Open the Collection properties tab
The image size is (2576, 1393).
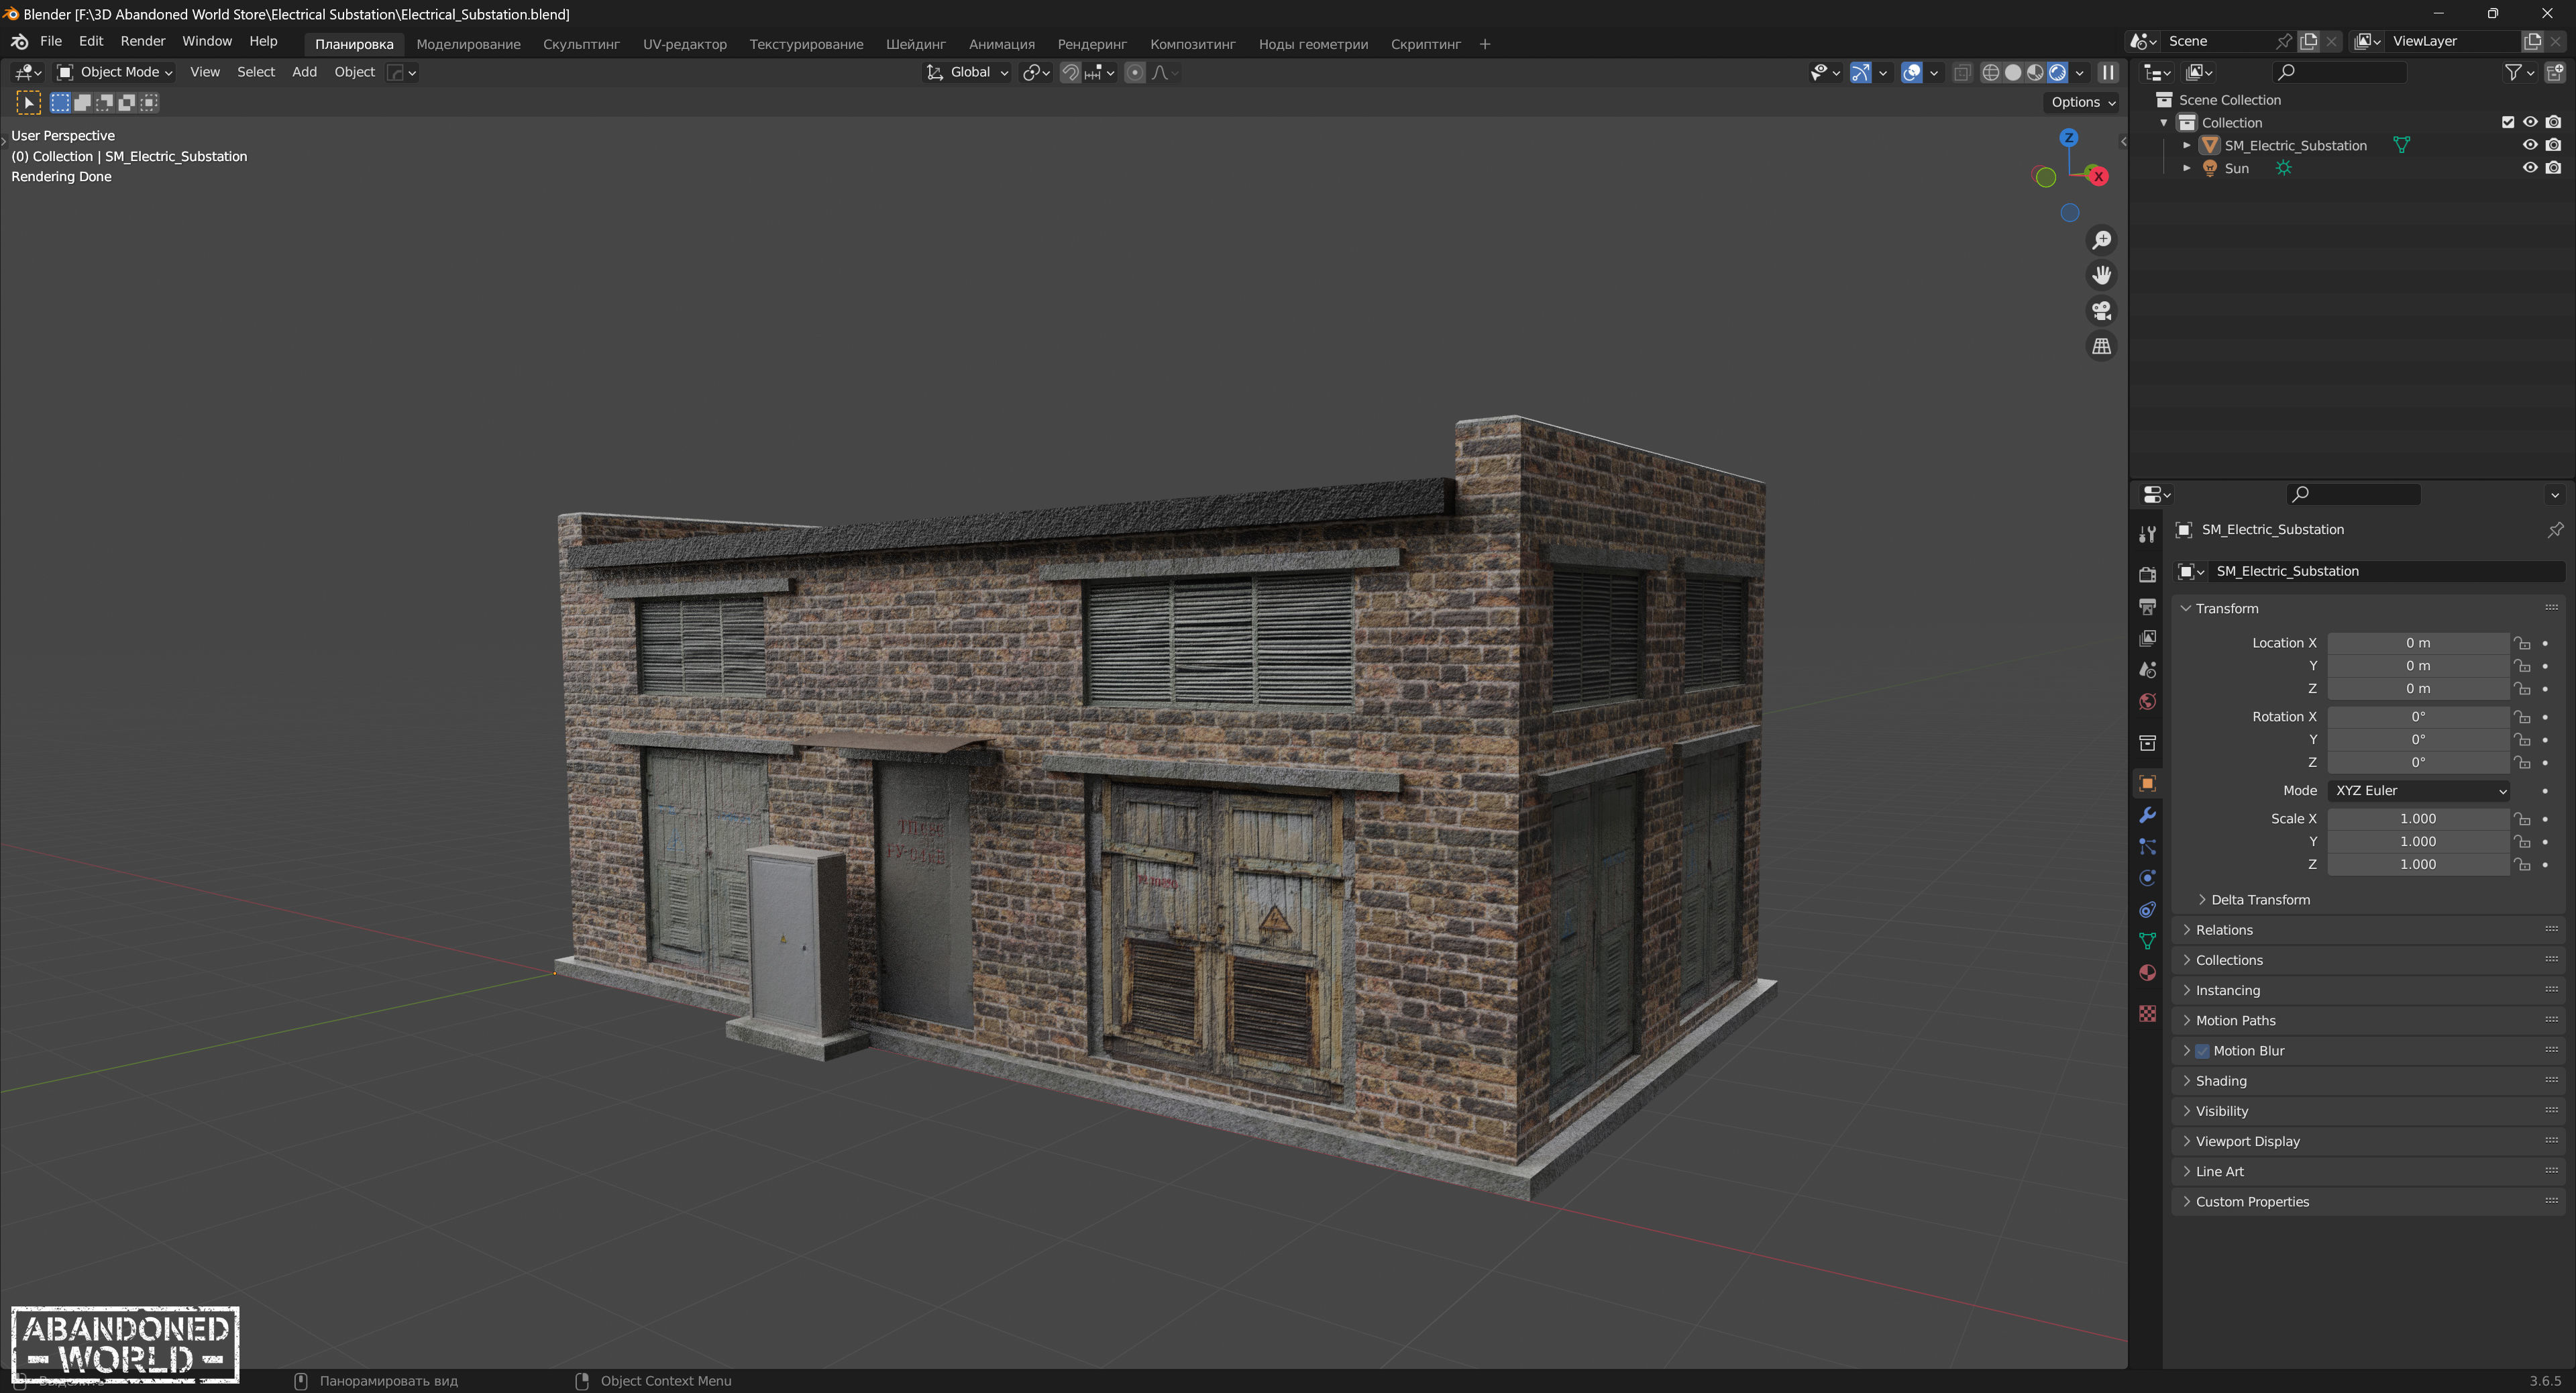2147,743
